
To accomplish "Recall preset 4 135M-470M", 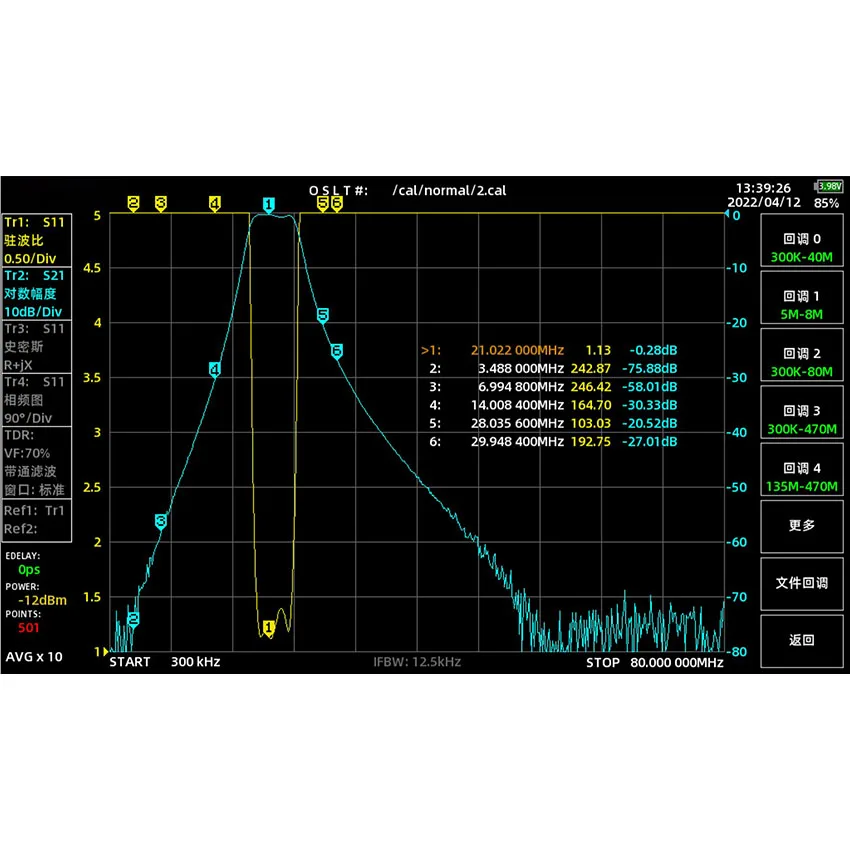I will 802,469.
